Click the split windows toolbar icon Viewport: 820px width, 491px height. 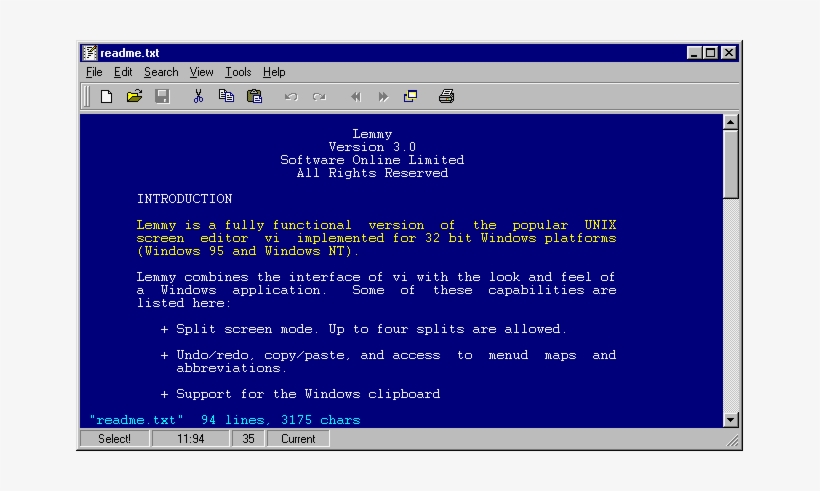[411, 96]
